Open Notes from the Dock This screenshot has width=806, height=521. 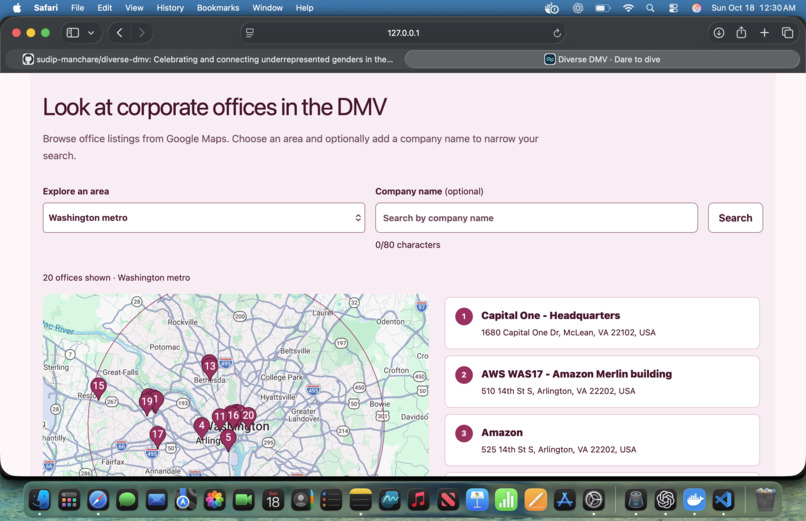360,499
